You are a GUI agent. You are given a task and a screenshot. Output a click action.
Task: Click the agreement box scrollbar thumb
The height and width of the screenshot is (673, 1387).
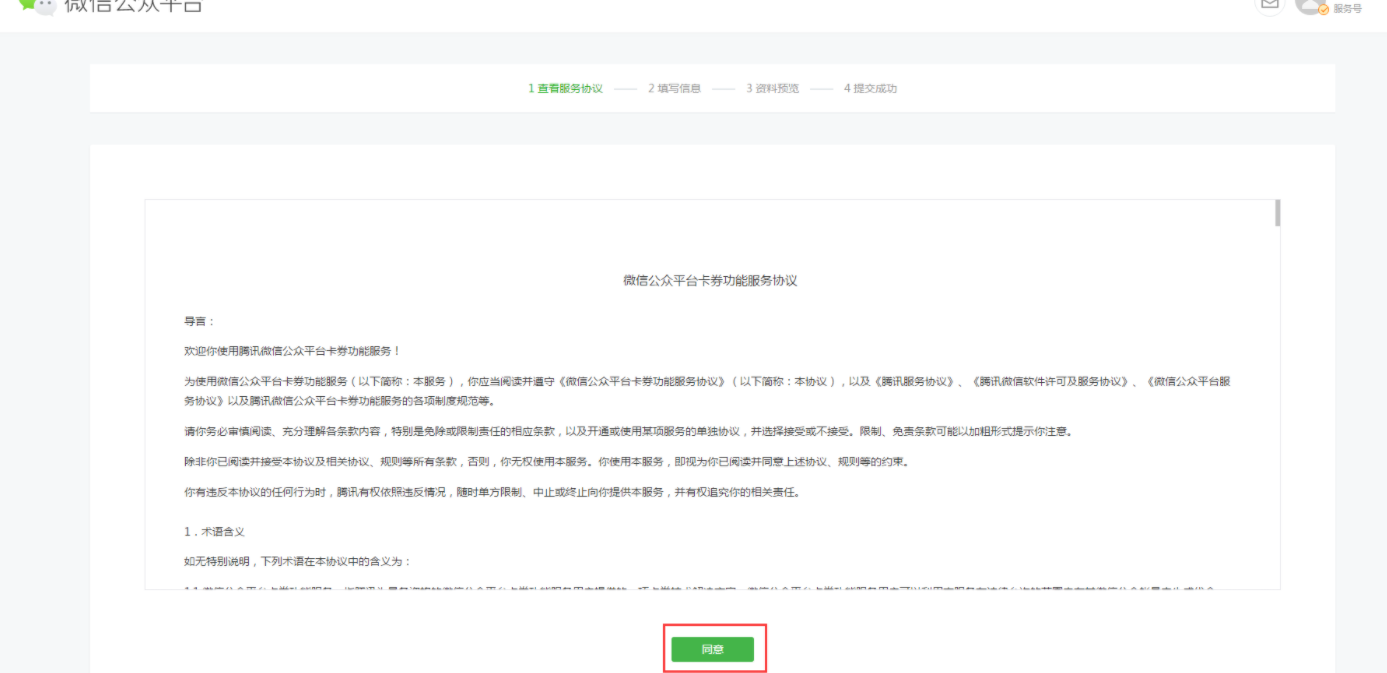coord(1277,213)
